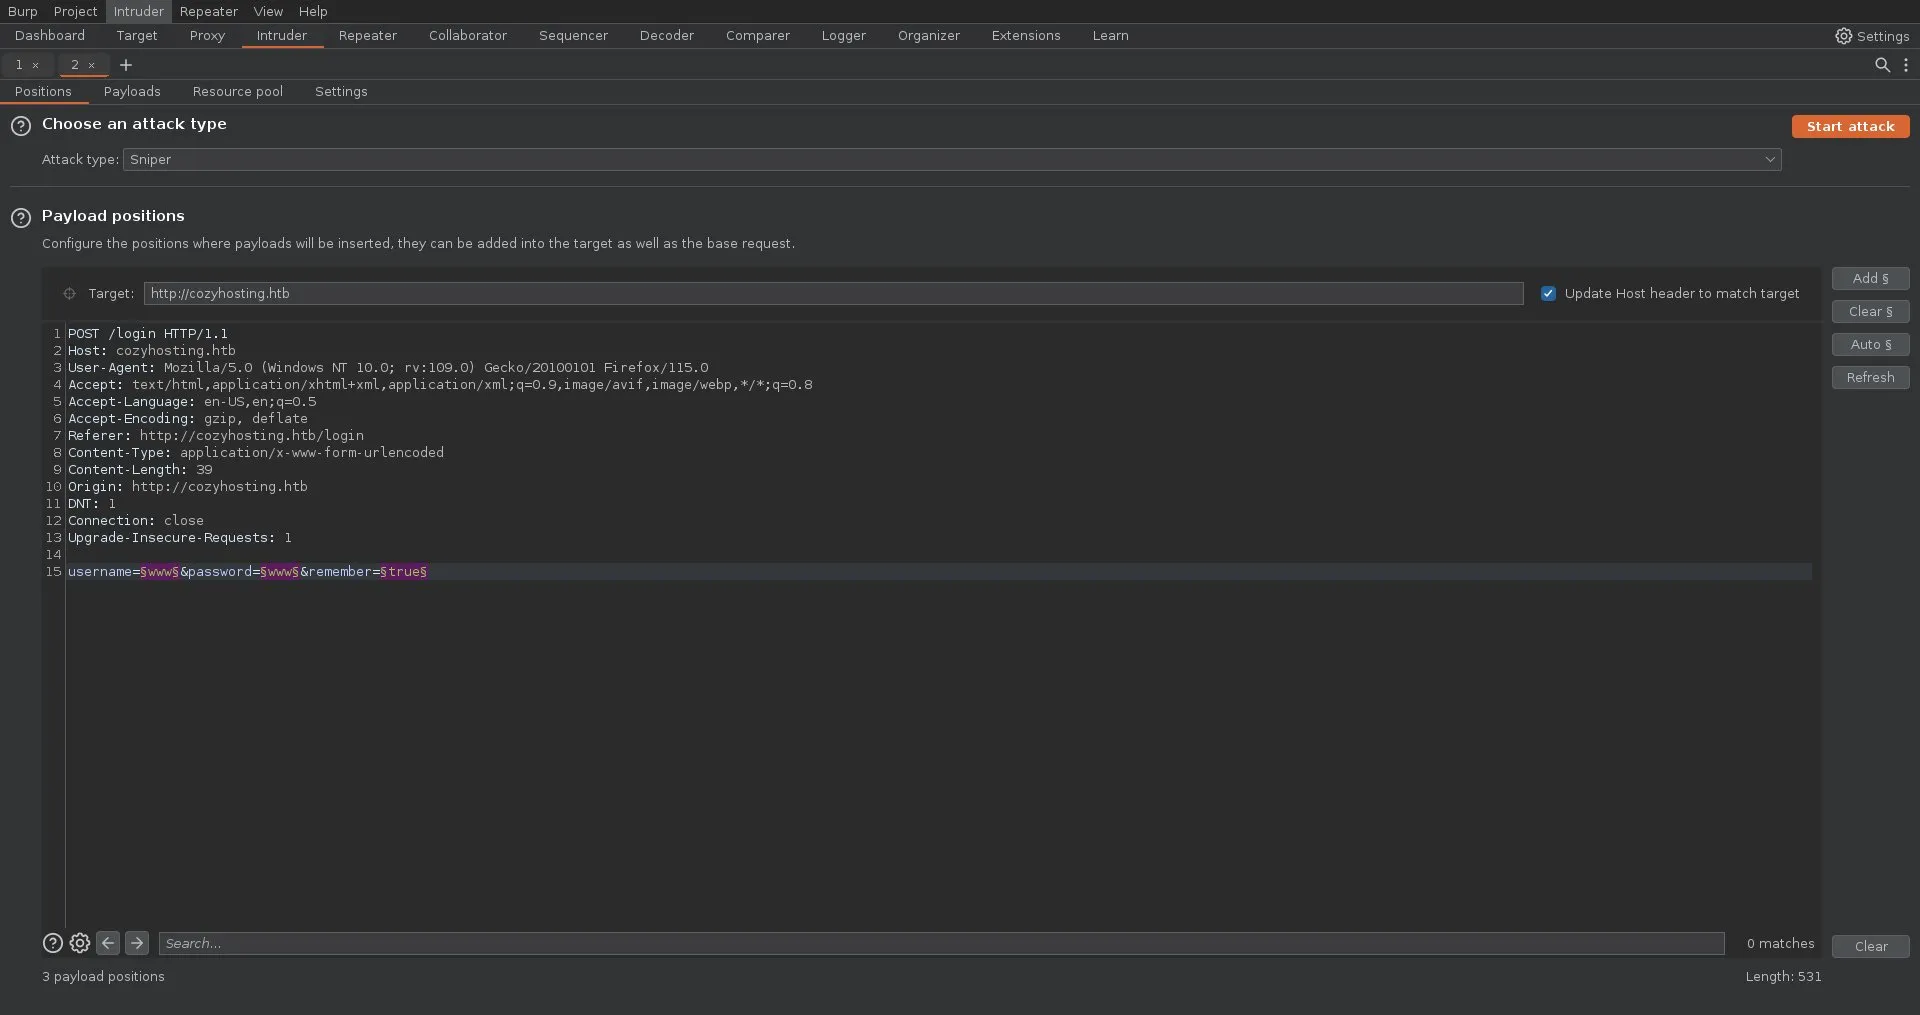Click the target crosshair icon
1920x1015 pixels.
click(x=69, y=294)
